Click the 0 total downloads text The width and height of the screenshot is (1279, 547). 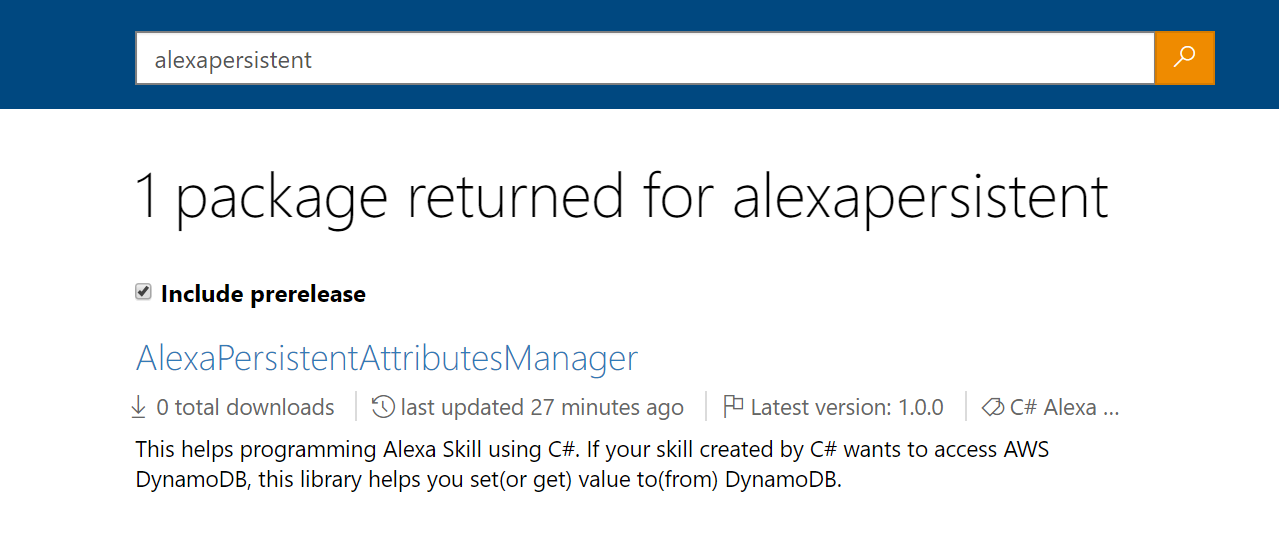(x=245, y=407)
